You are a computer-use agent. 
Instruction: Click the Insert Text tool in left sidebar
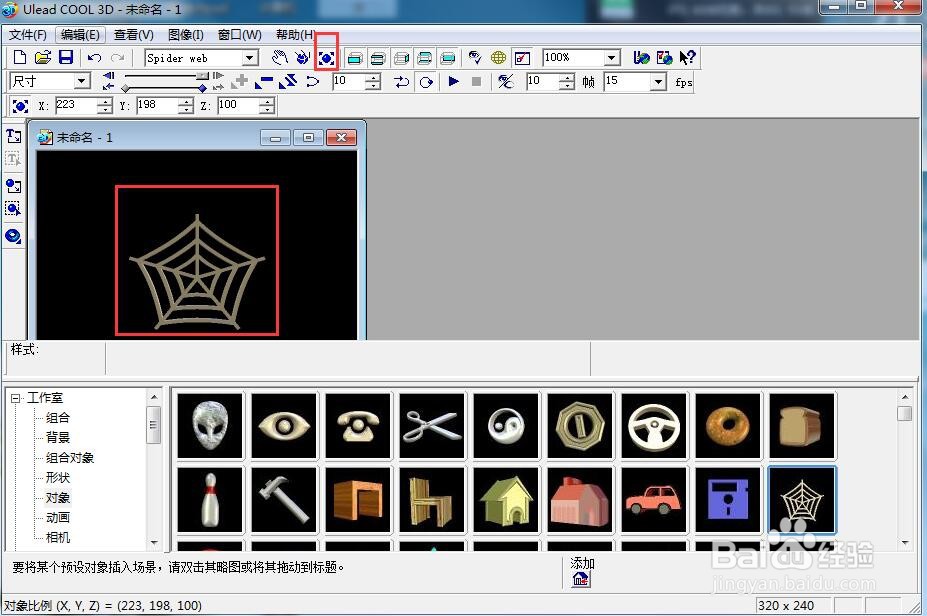pos(14,137)
